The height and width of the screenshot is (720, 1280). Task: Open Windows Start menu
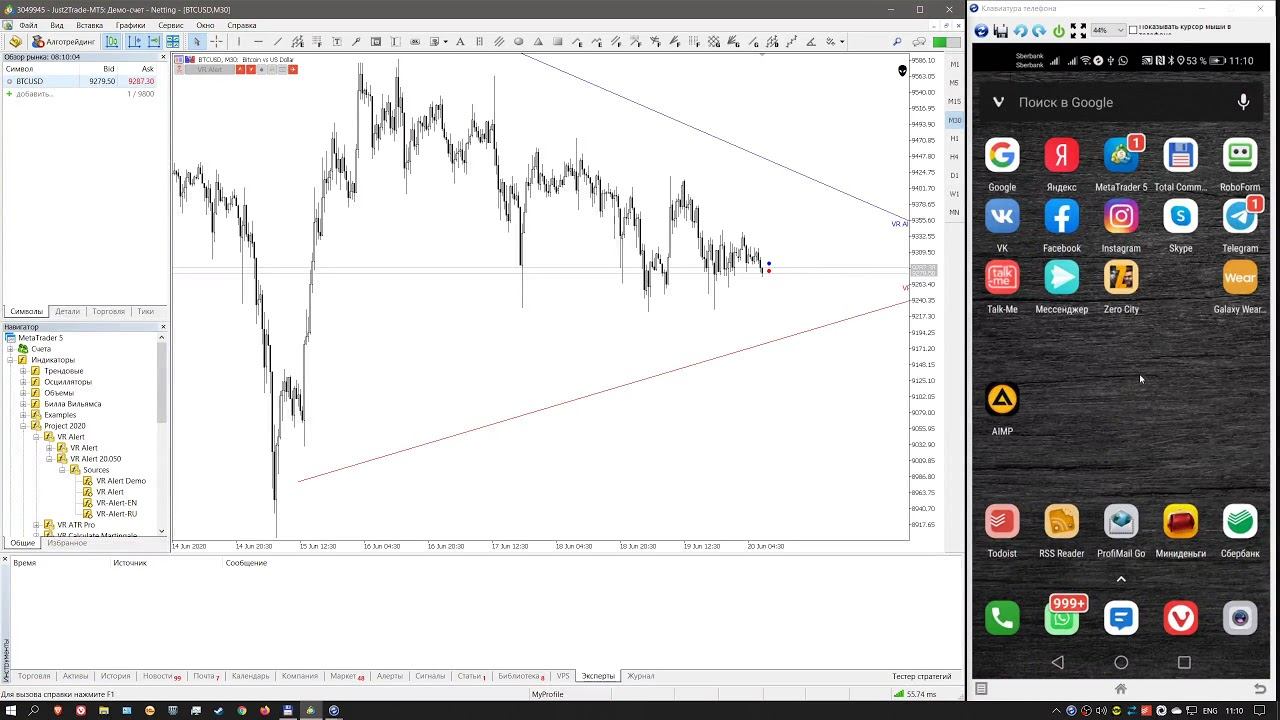coord(11,711)
